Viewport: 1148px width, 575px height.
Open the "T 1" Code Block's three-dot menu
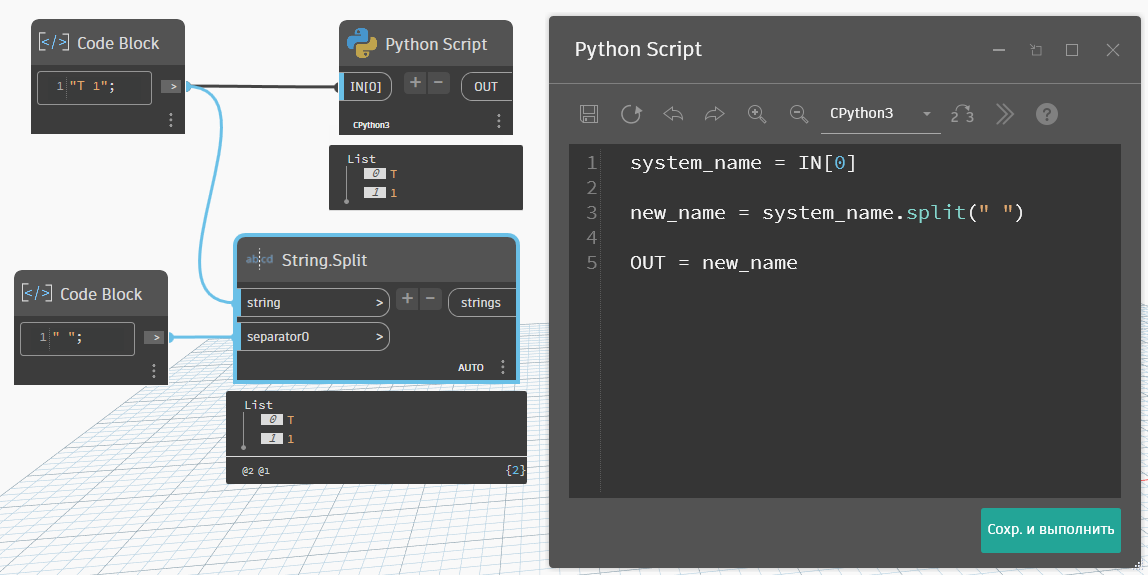(171, 119)
